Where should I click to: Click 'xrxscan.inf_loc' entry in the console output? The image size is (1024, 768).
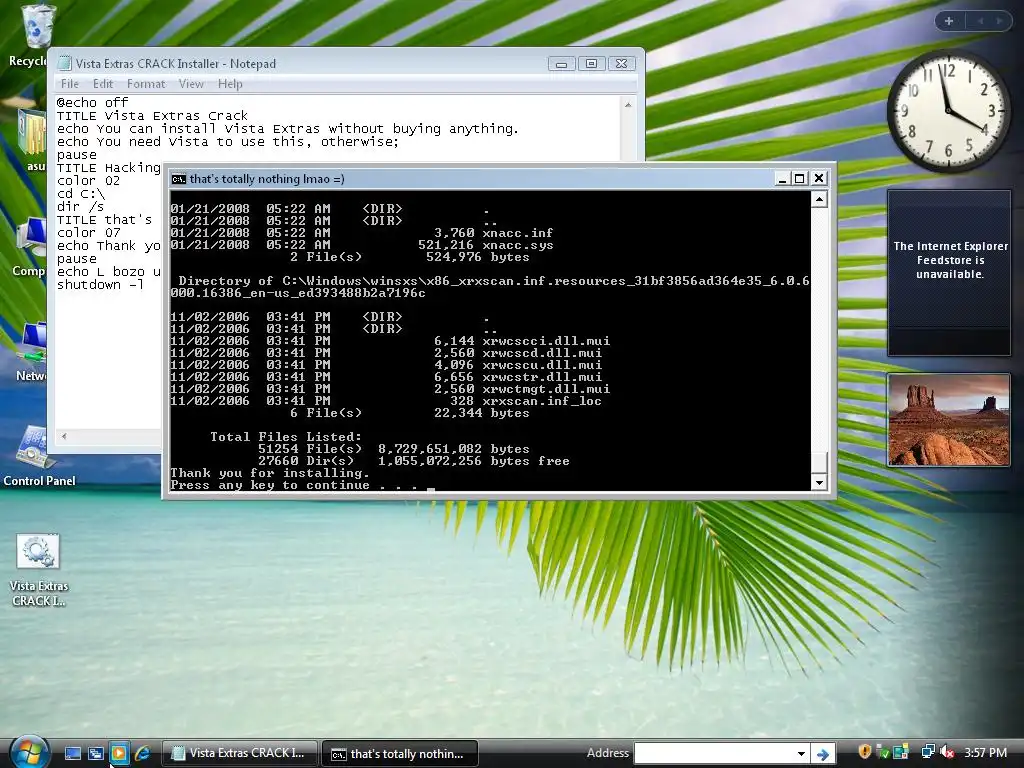[x=541, y=401]
